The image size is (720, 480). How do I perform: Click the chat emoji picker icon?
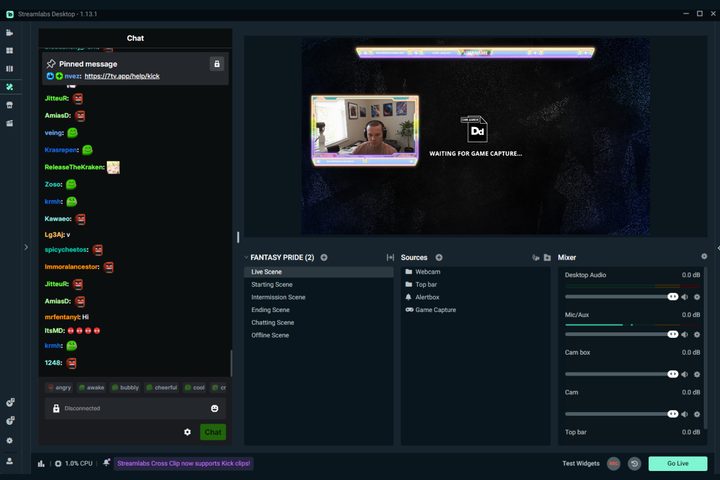(x=214, y=408)
